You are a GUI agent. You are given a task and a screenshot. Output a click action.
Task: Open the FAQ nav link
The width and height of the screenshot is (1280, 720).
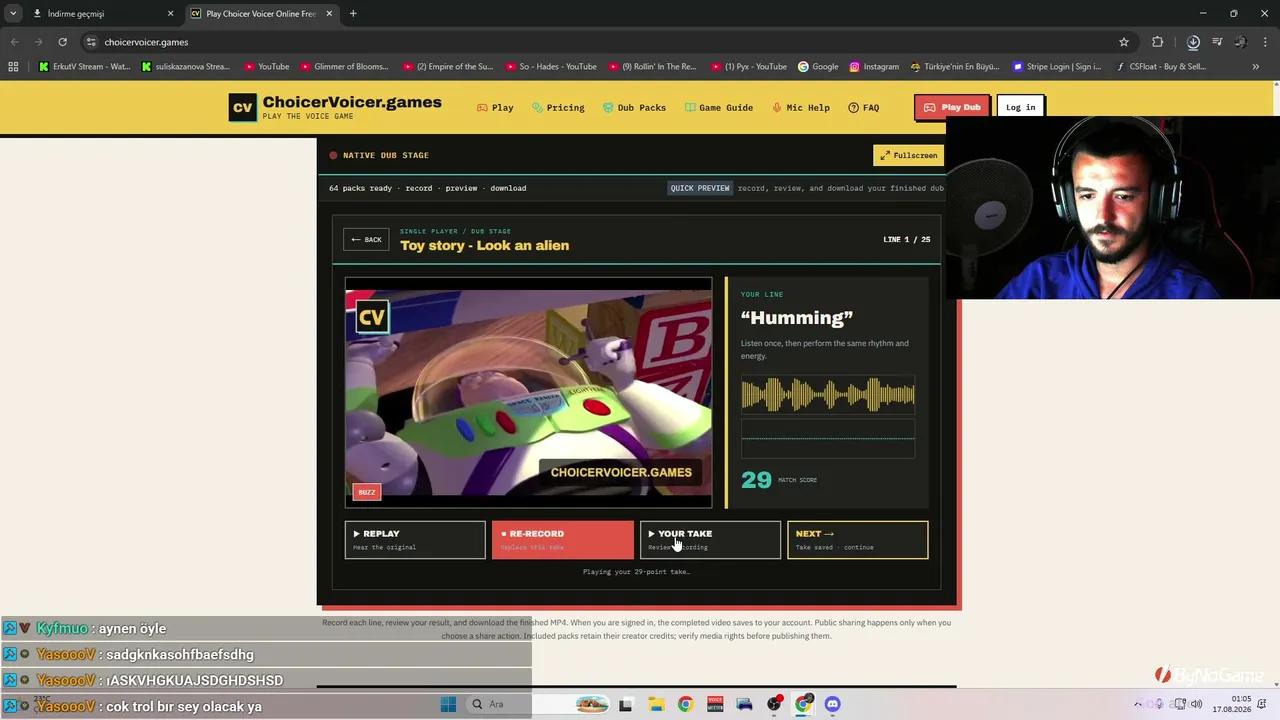point(863,108)
